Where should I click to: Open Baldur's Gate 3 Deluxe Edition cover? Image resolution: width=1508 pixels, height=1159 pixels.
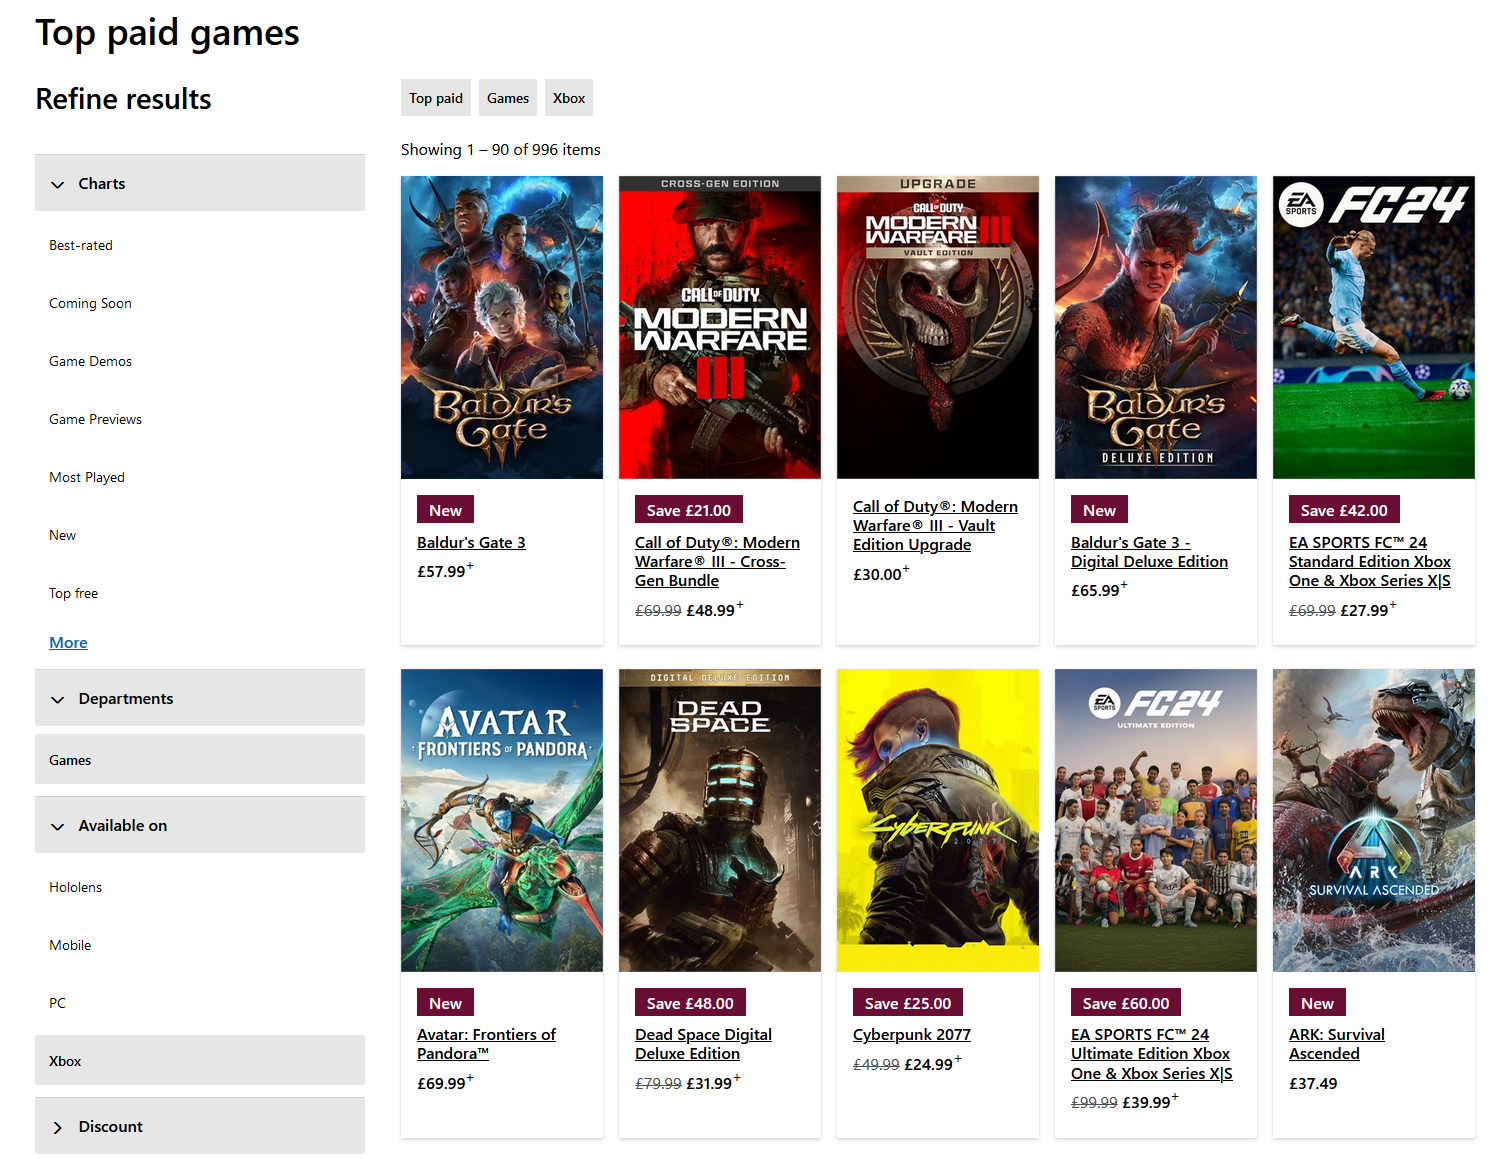pos(1156,327)
